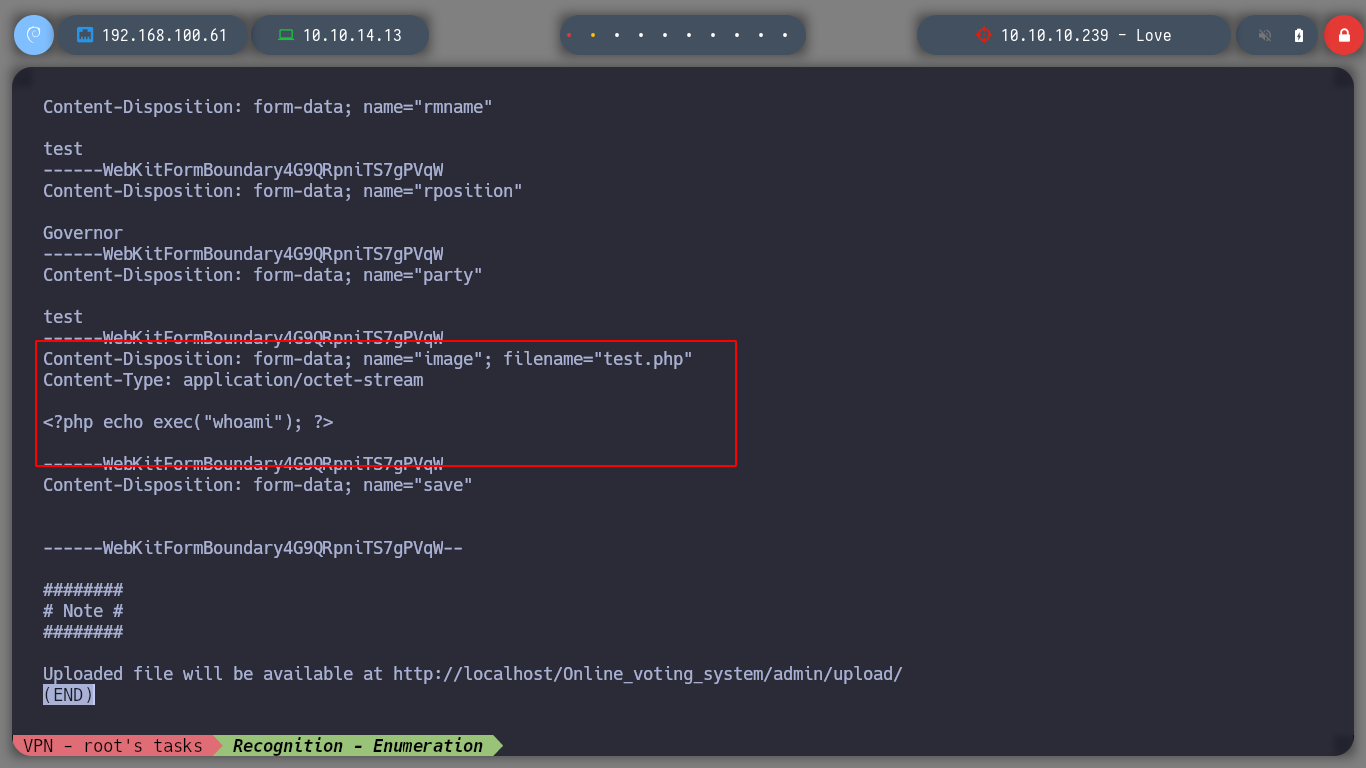1366x768 pixels.
Task: Click the highlighted (END) pager marker
Action: 69,695
